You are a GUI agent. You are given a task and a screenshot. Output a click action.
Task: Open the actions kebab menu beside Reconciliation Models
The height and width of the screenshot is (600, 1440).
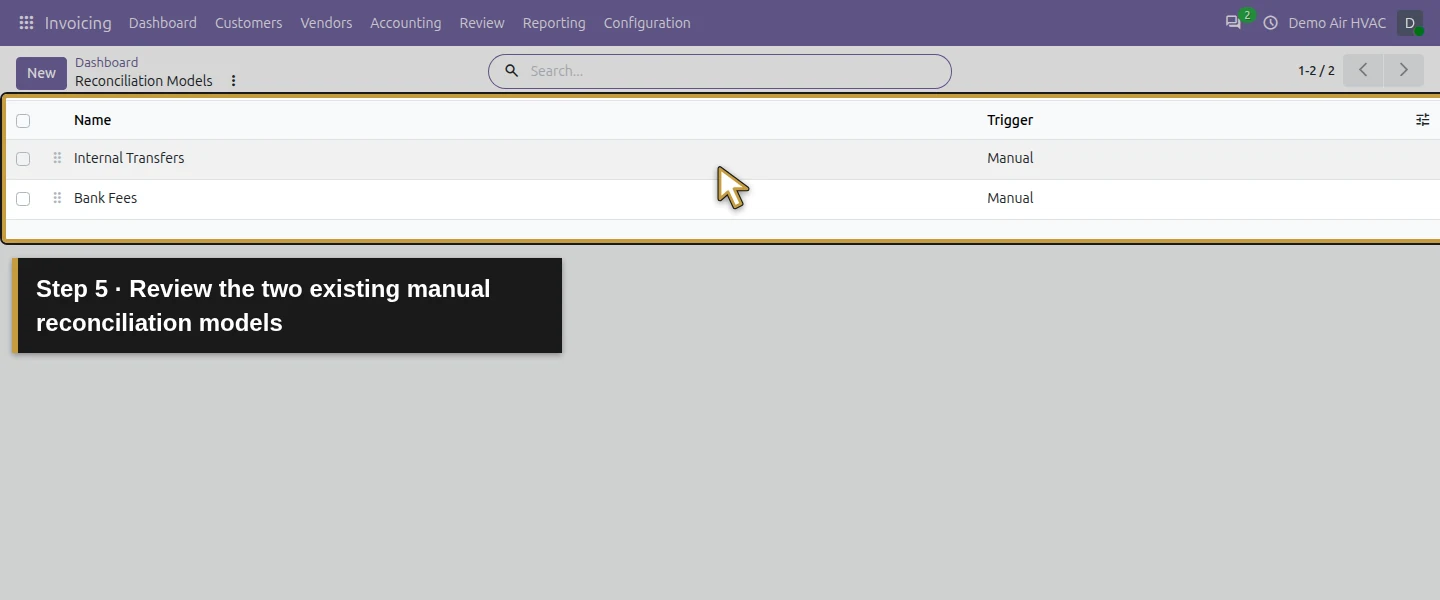point(233,81)
